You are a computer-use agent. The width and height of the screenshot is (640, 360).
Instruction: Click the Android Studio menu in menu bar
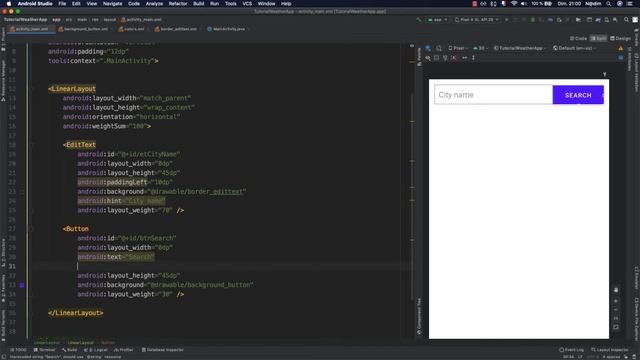click(x=35, y=4)
